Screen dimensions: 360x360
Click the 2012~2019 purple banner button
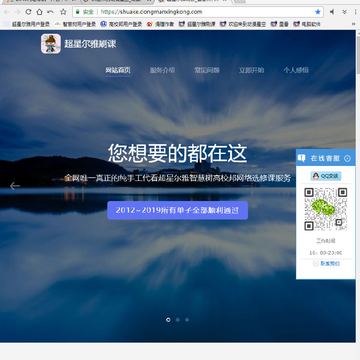[177, 210]
